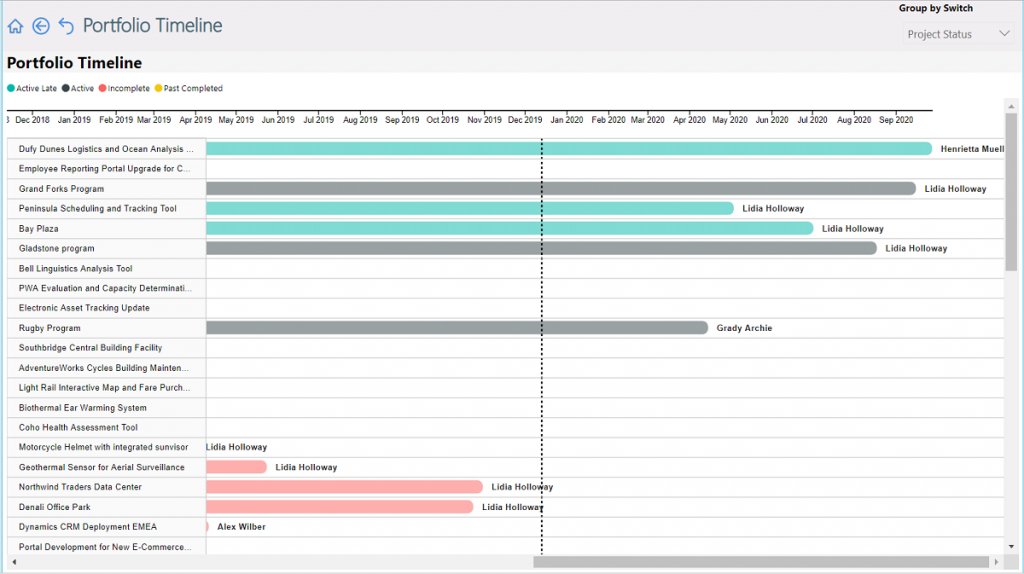Click Dynamics CRM Deployment EMEA label
This screenshot has width=1024, height=574.
(88, 527)
